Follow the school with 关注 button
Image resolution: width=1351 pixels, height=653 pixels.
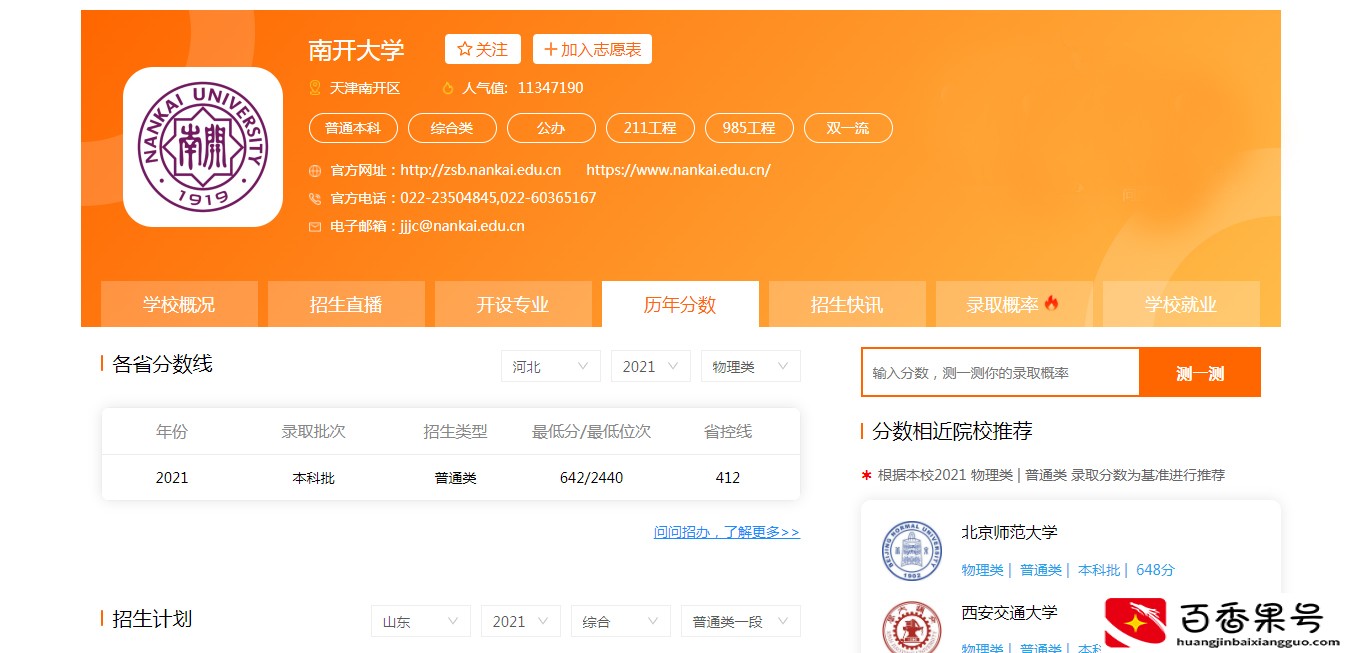[x=482, y=49]
